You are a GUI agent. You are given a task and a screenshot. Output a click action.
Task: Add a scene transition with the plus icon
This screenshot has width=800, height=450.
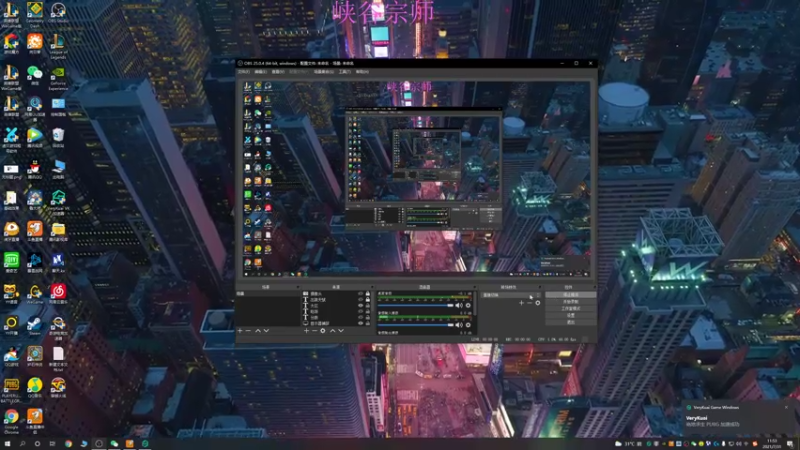[521, 303]
